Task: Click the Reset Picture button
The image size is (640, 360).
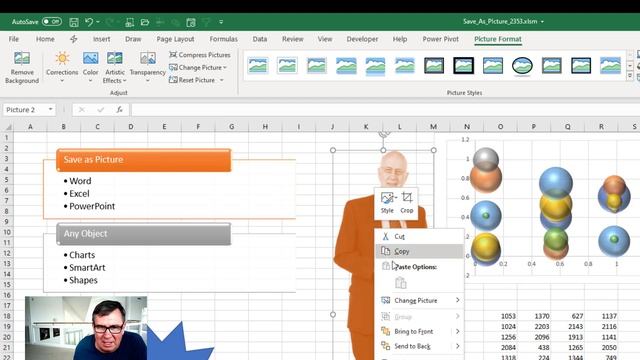Action: point(192,80)
